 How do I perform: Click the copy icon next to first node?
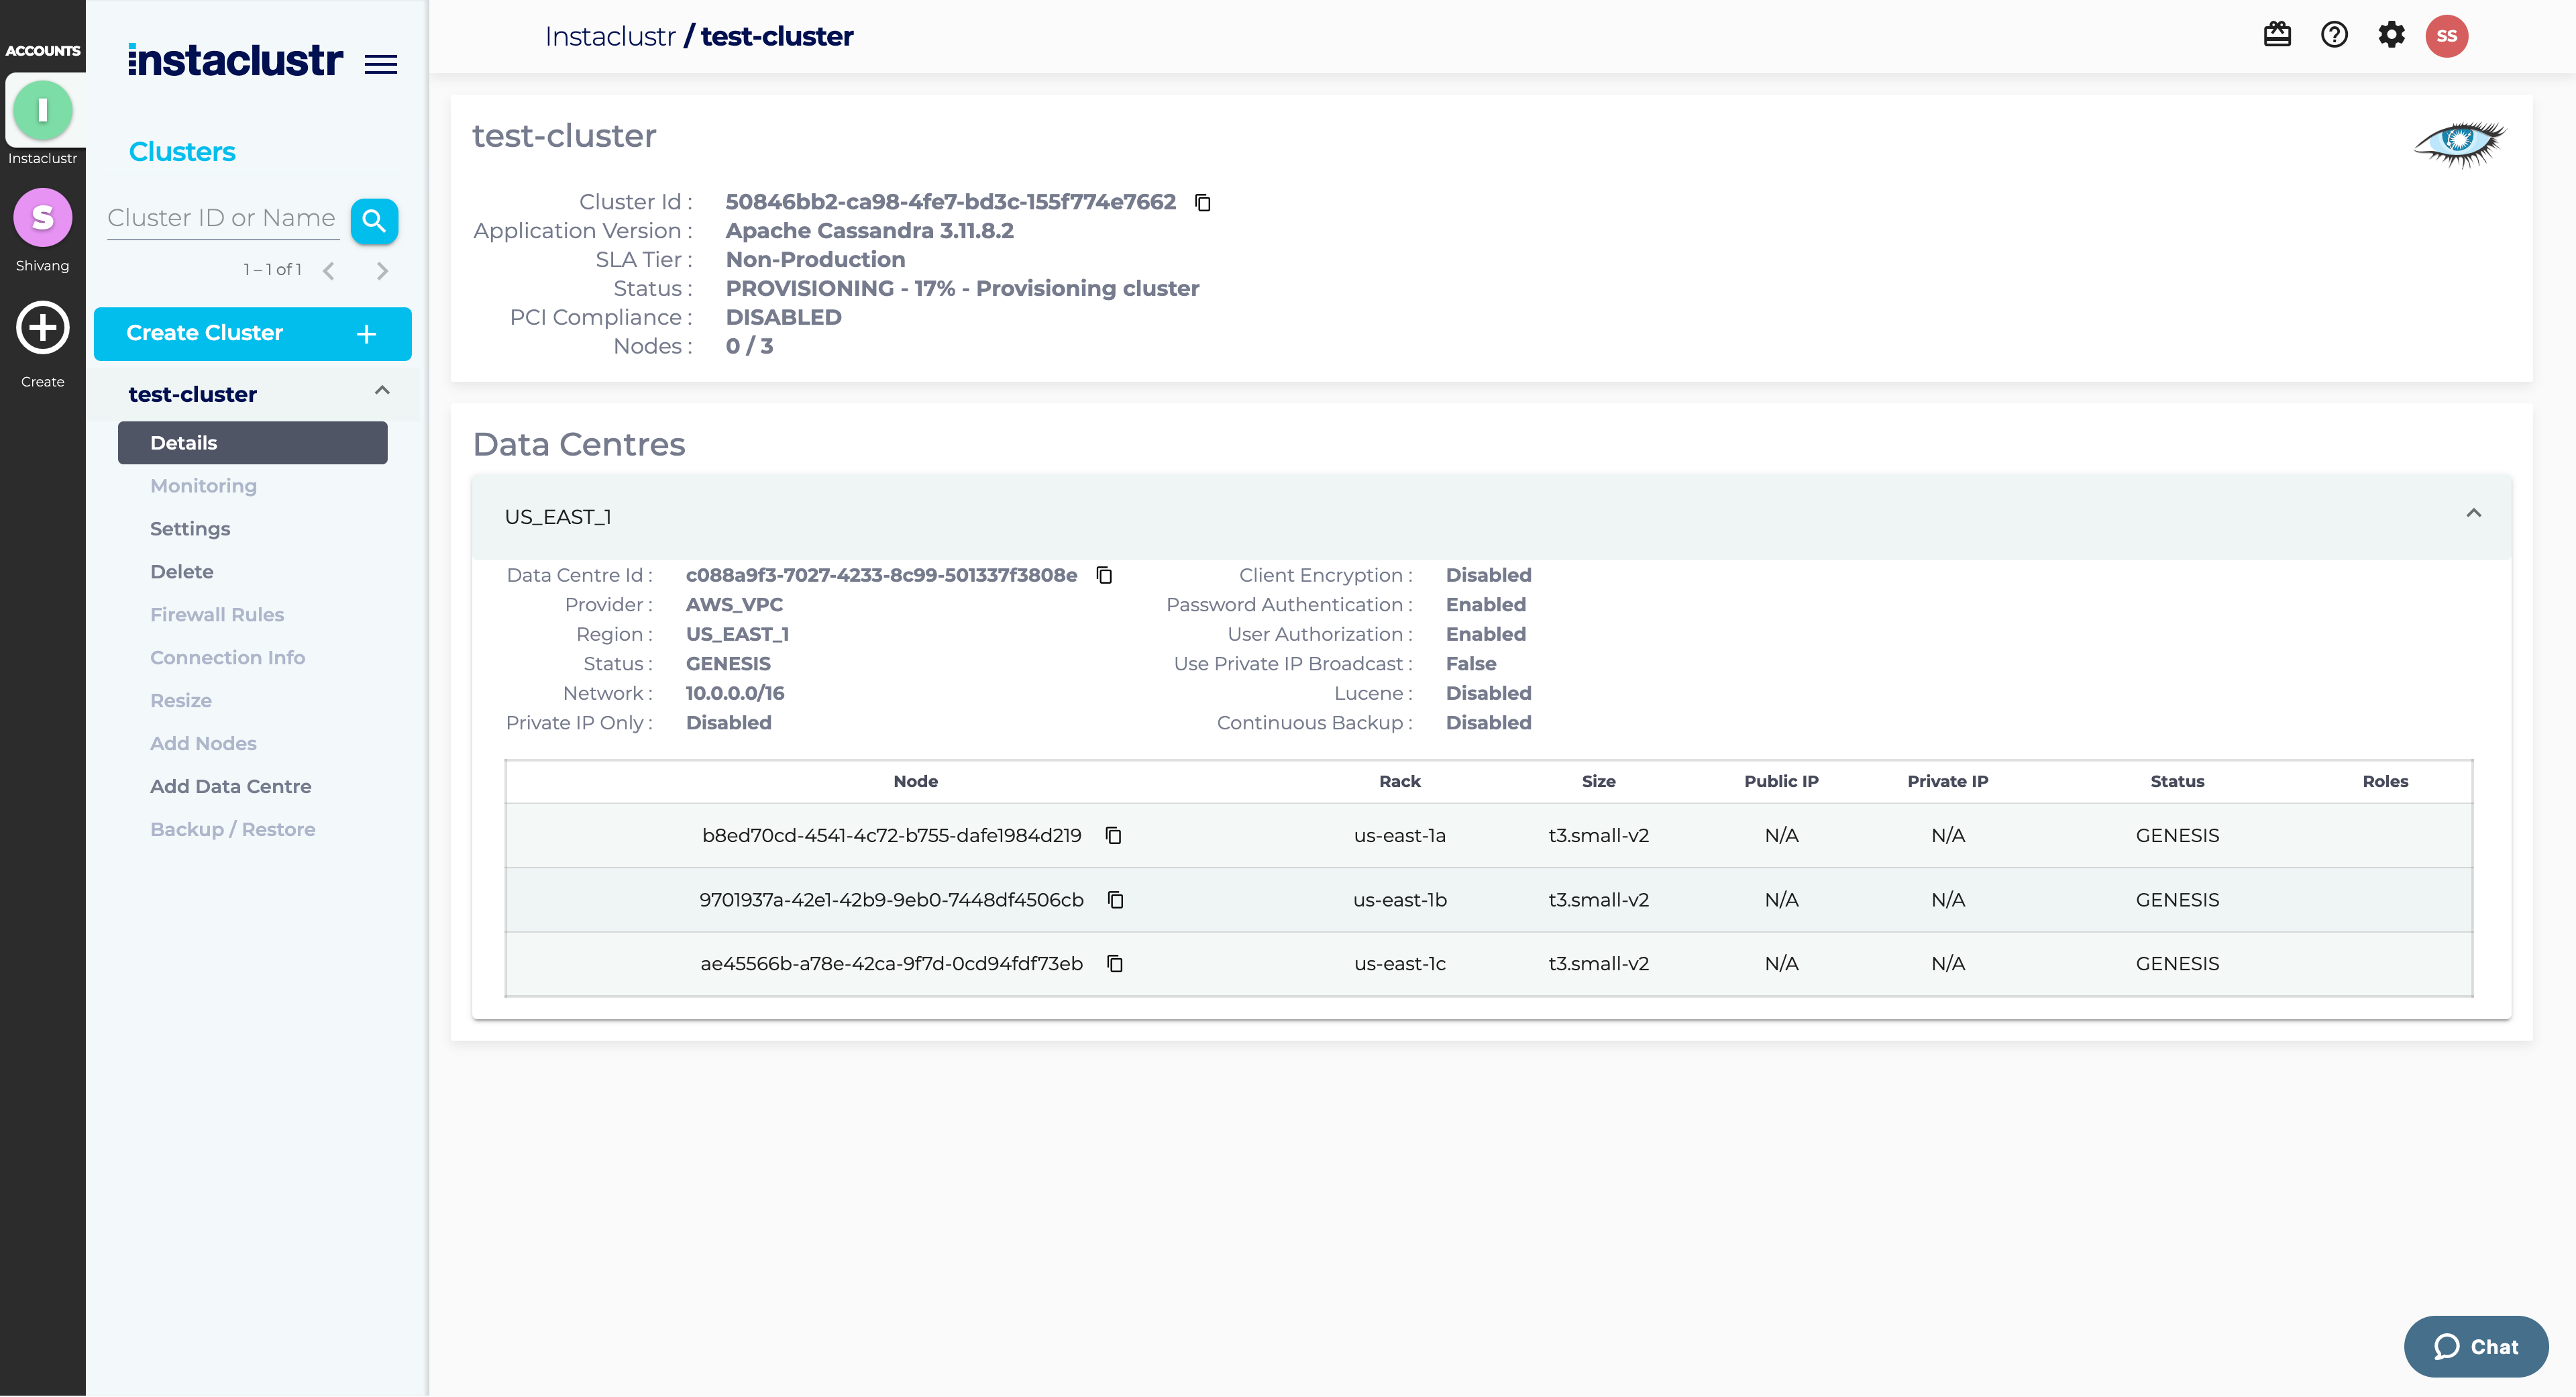click(1113, 836)
